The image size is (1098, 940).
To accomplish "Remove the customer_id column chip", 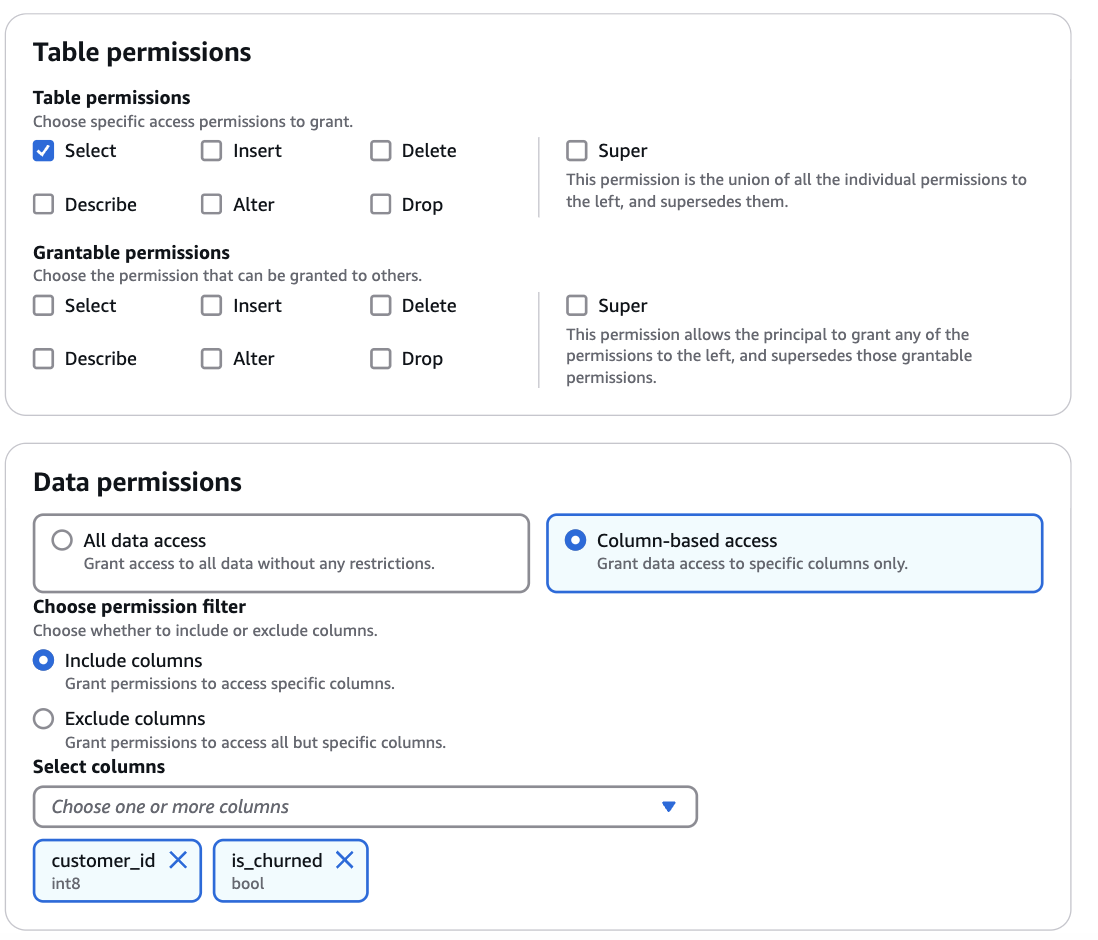I will coord(178,860).
